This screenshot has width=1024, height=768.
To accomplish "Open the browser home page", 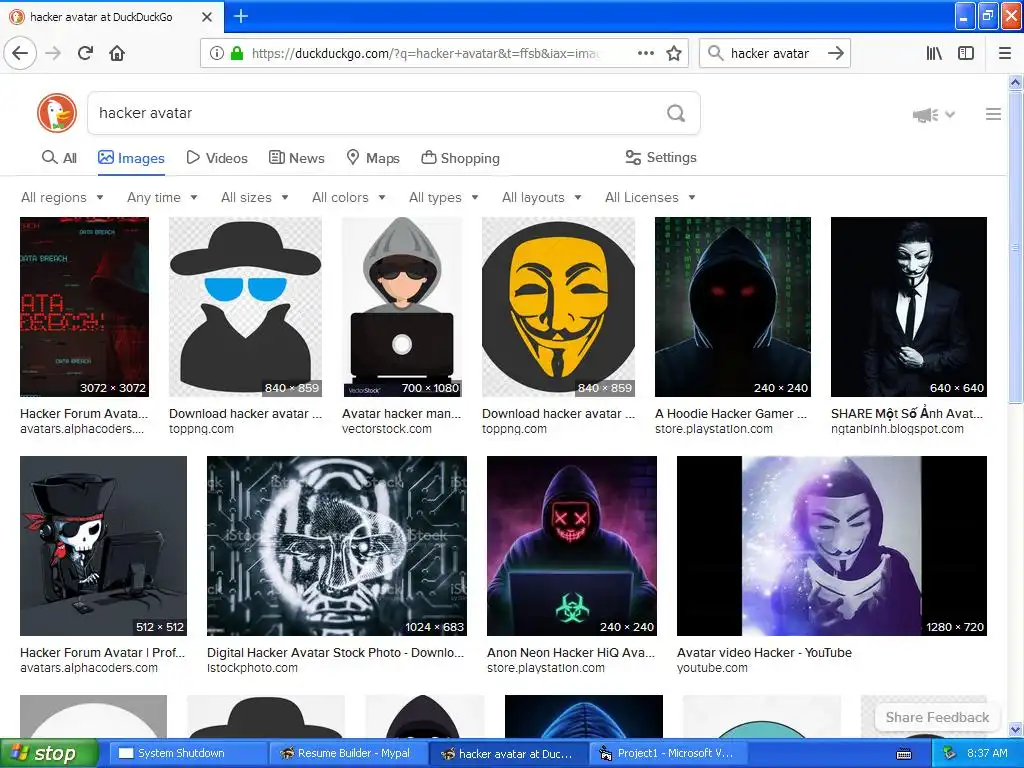I will (117, 53).
